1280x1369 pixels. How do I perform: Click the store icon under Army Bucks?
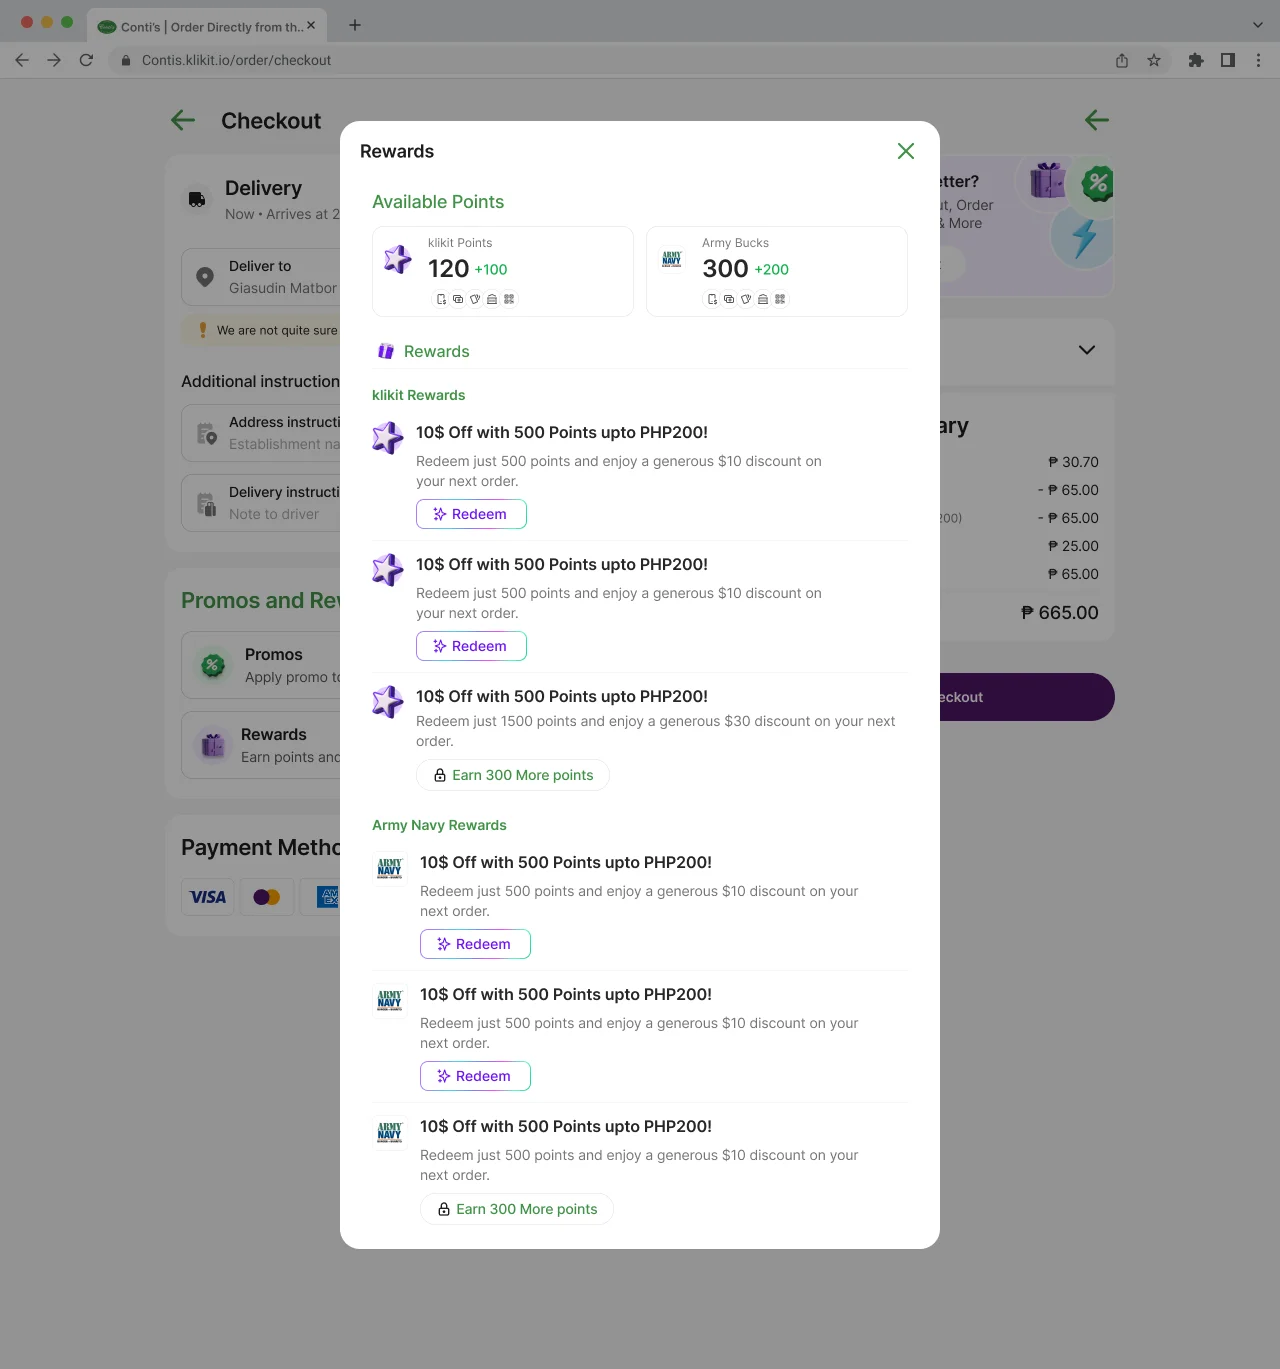(x=763, y=299)
